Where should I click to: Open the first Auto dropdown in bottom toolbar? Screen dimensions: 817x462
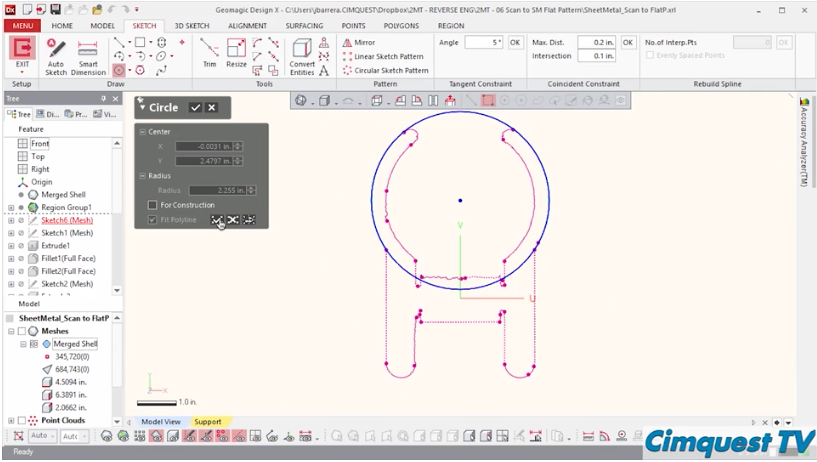tap(42, 436)
